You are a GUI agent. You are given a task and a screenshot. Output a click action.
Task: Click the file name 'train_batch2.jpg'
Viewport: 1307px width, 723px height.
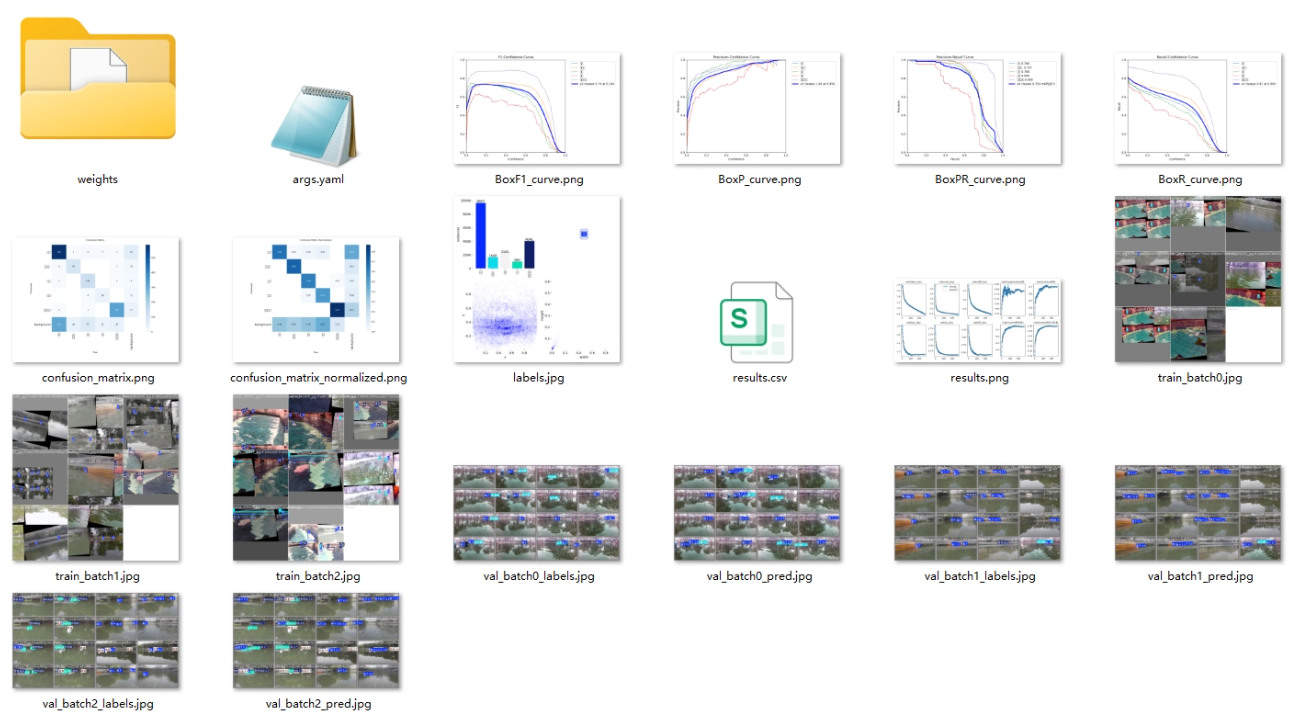point(317,576)
